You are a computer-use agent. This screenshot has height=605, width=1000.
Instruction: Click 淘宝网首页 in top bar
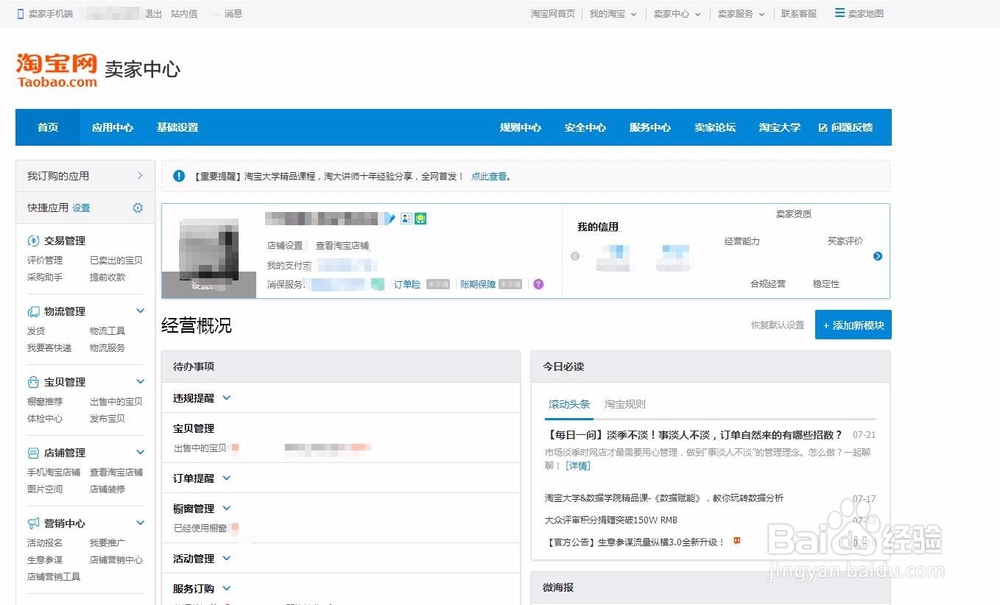553,13
